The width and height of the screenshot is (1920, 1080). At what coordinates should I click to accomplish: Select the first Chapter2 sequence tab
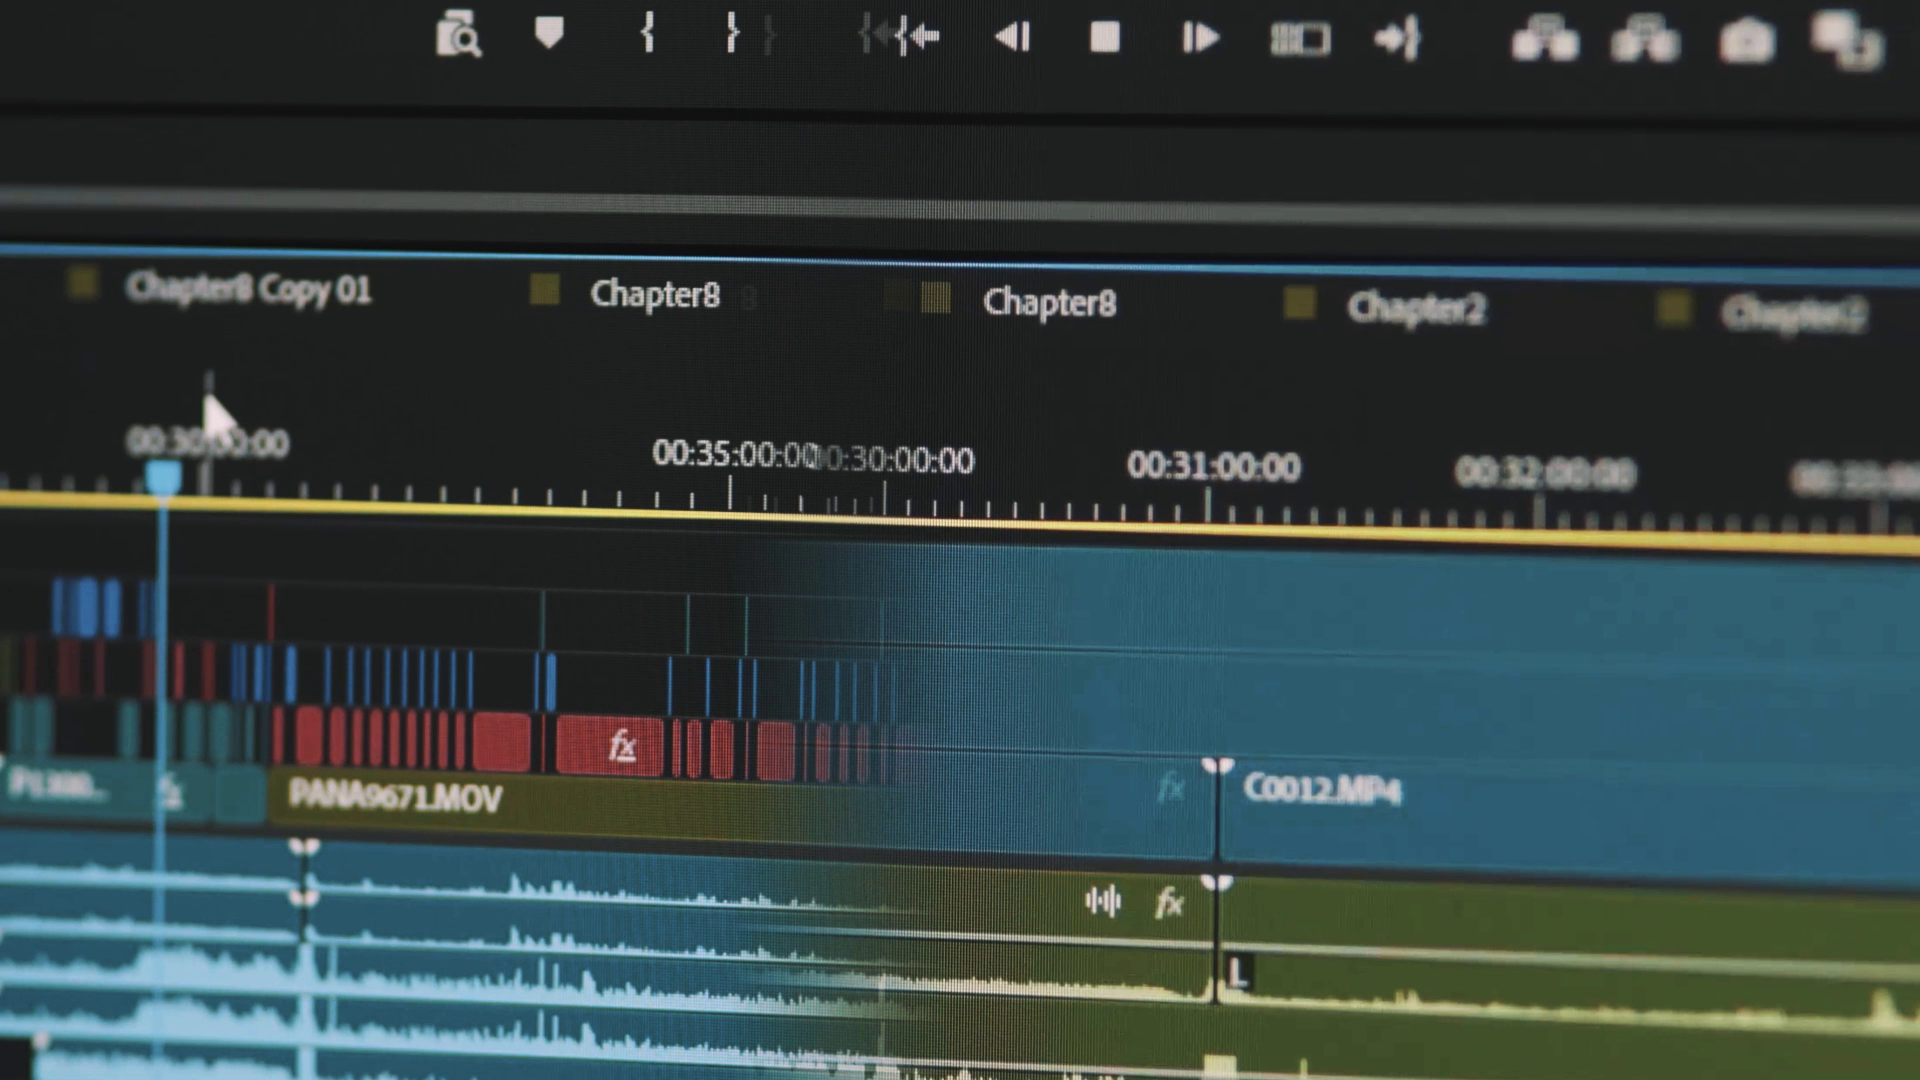(1416, 308)
